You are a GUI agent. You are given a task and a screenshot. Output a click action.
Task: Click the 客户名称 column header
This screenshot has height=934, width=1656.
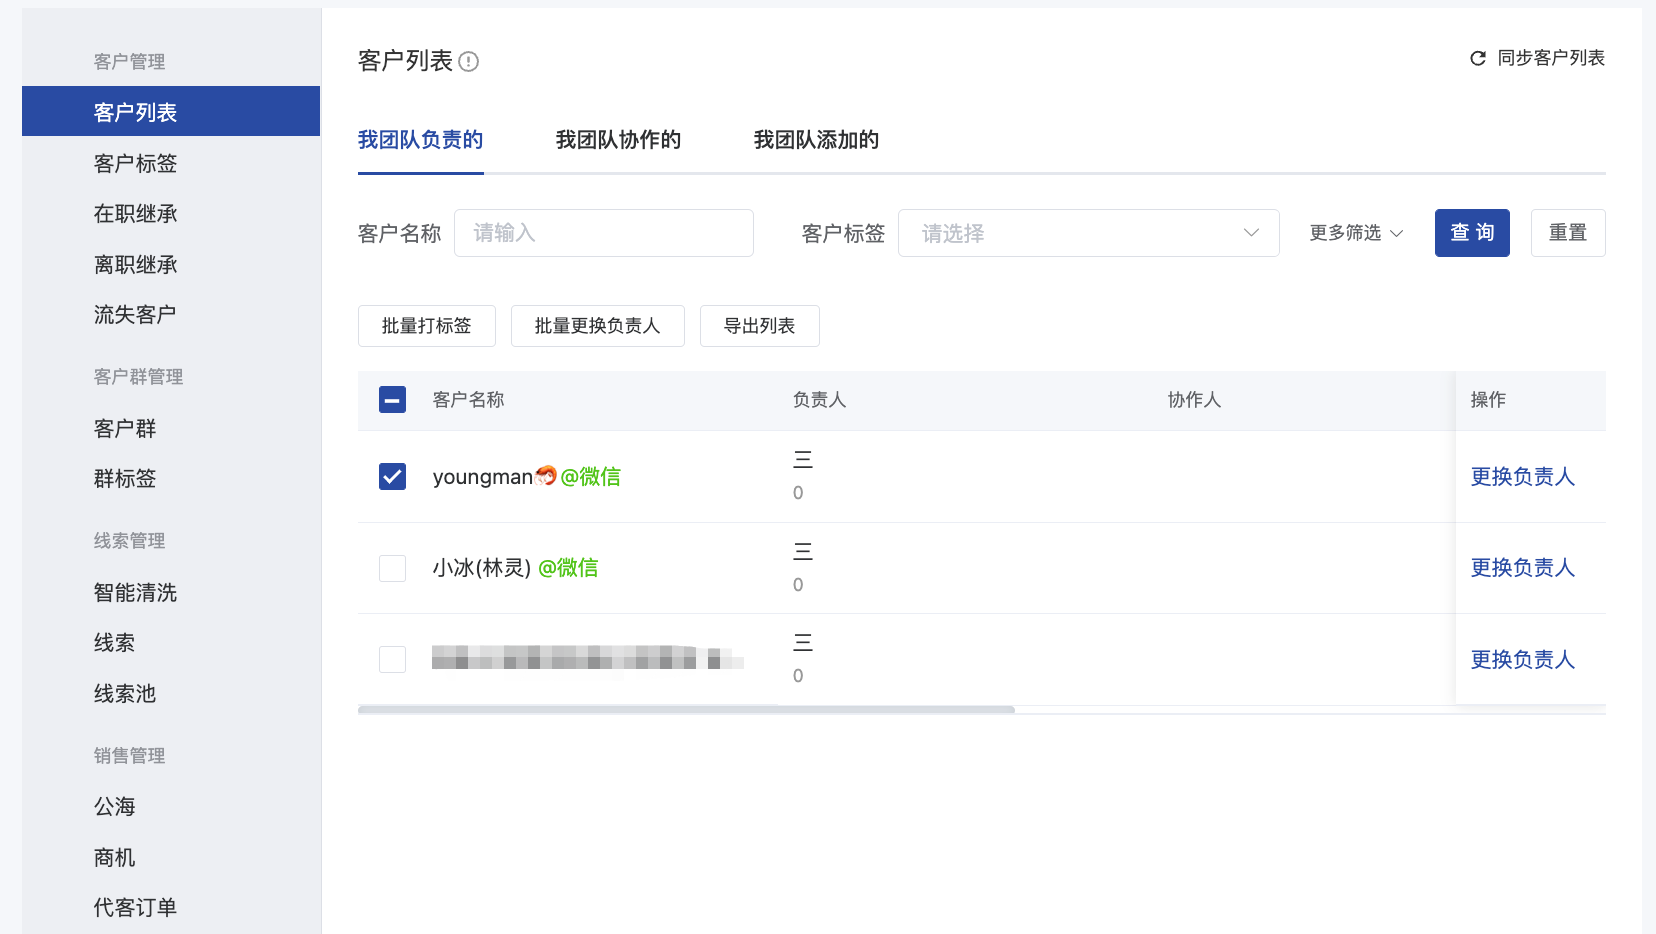click(x=468, y=400)
